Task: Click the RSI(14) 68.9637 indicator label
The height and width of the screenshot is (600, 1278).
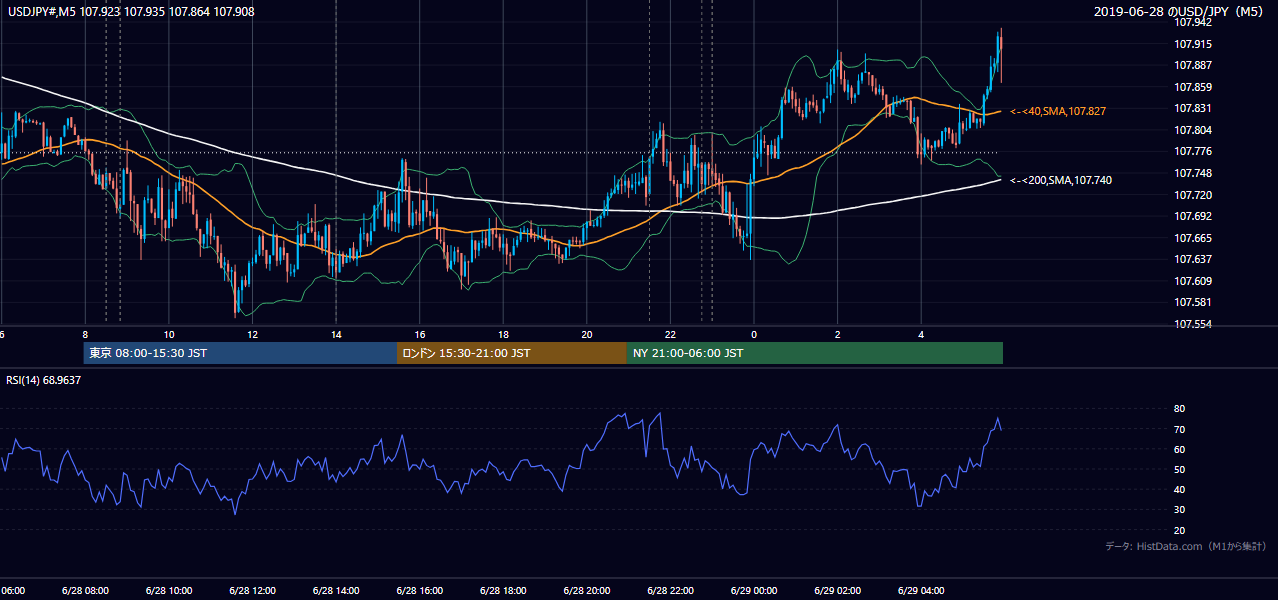Action: 44,380
